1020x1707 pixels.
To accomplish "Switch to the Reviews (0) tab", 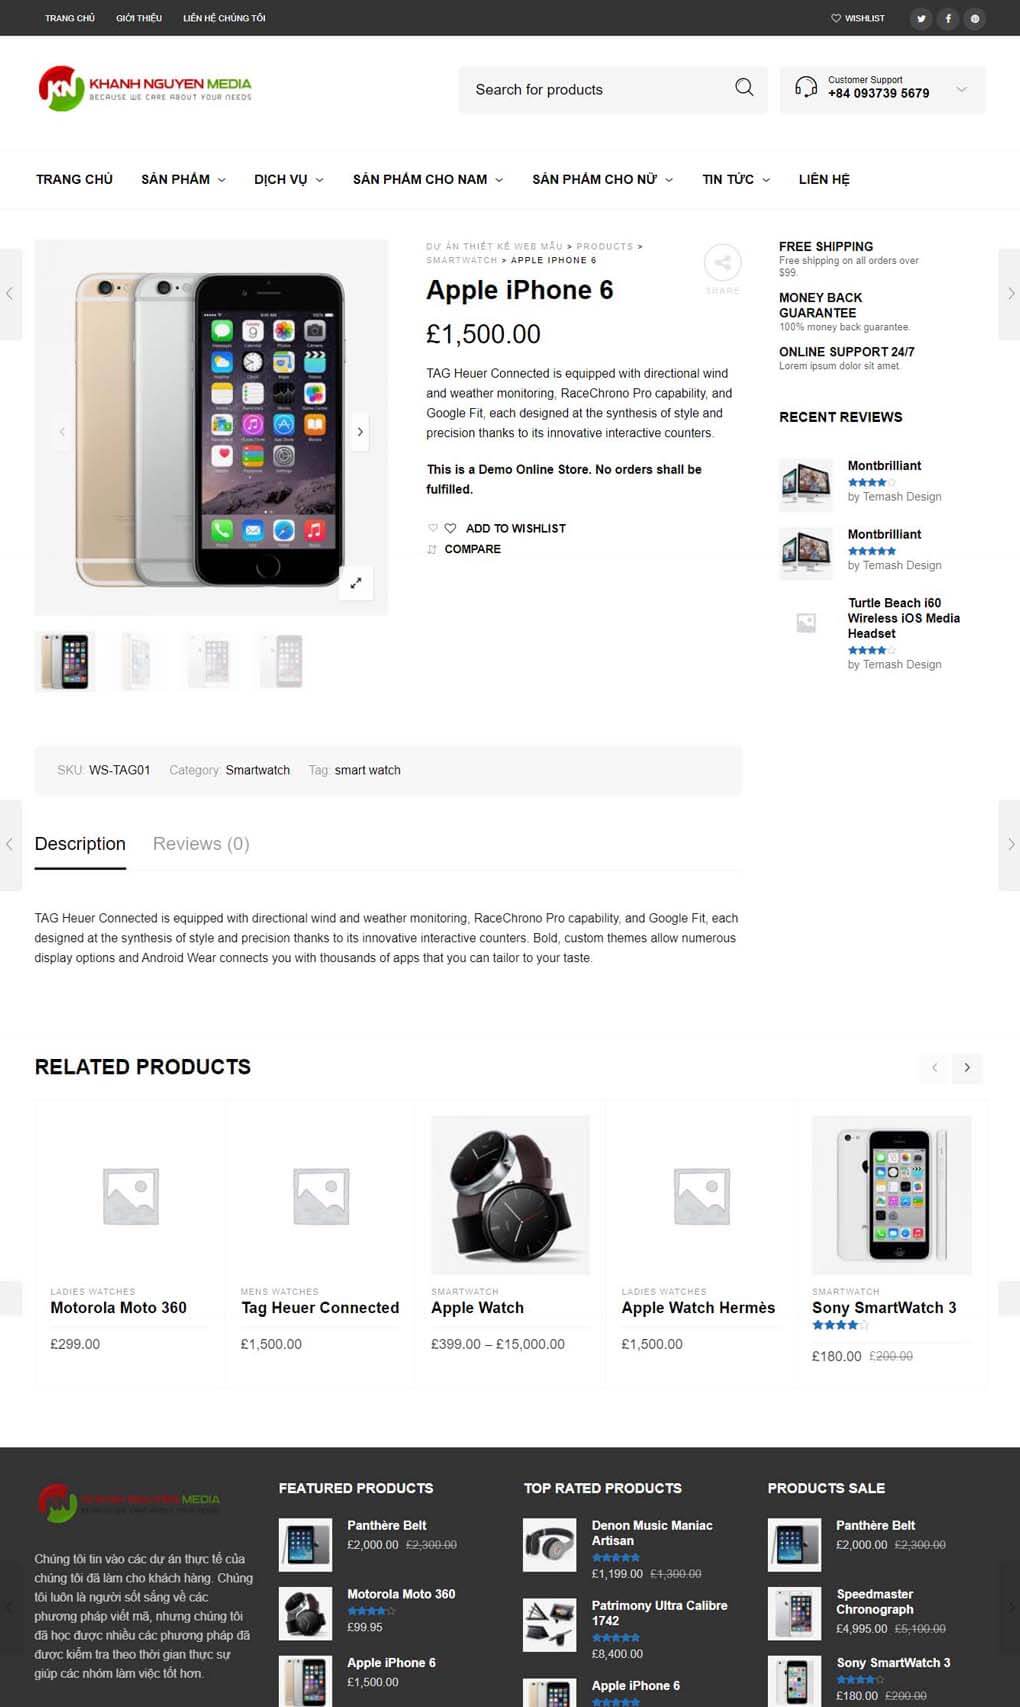I will [201, 844].
